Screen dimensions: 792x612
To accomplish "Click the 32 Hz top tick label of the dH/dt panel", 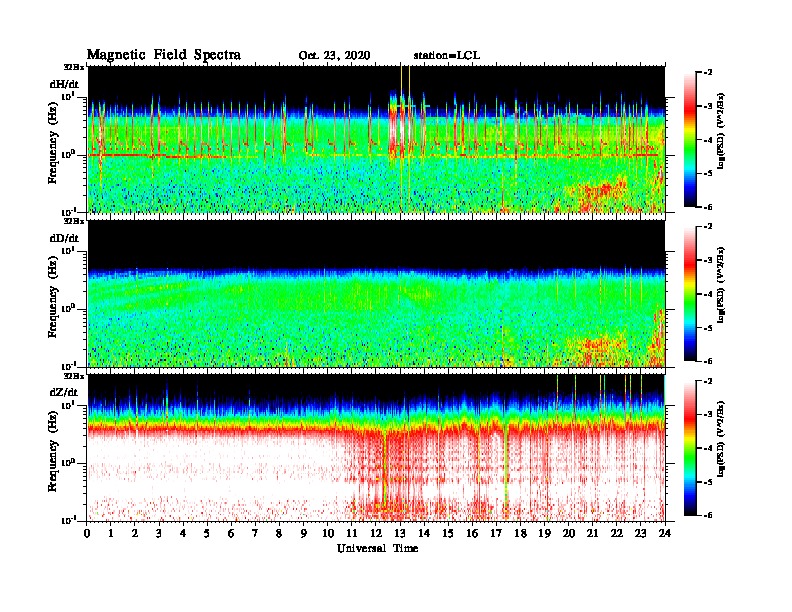I will (73, 66).
